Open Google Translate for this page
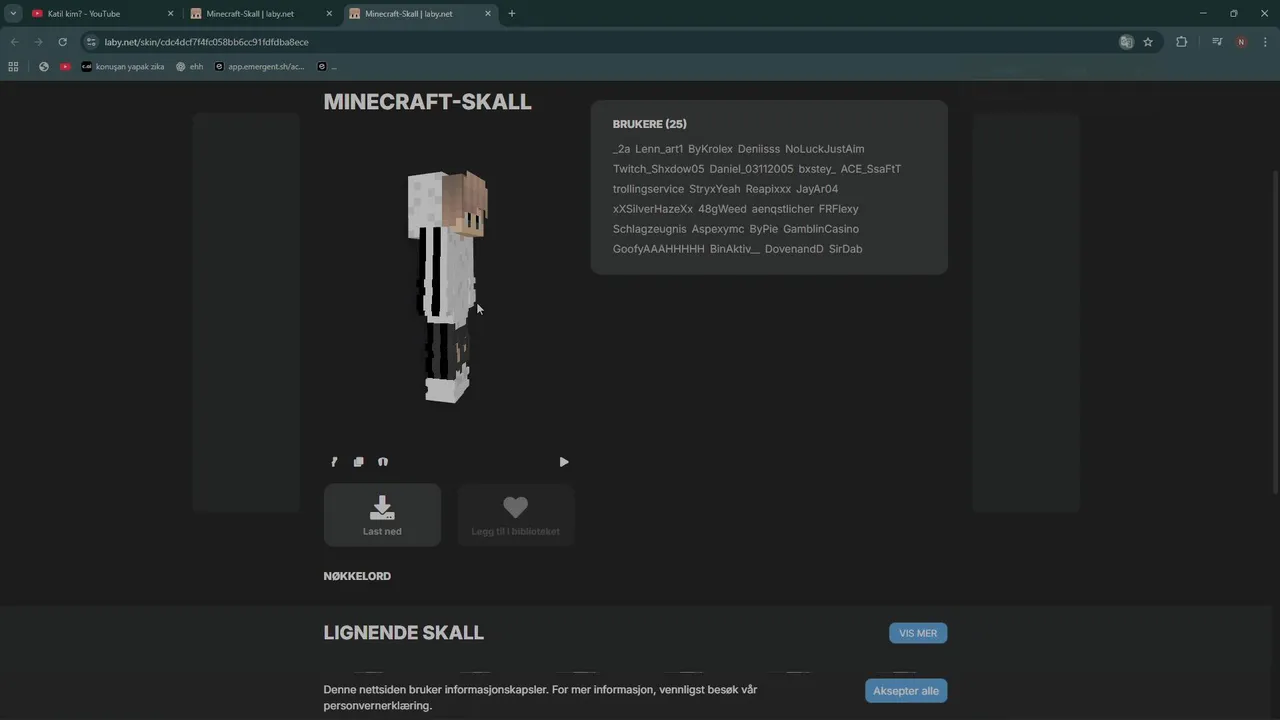 (x=1126, y=42)
